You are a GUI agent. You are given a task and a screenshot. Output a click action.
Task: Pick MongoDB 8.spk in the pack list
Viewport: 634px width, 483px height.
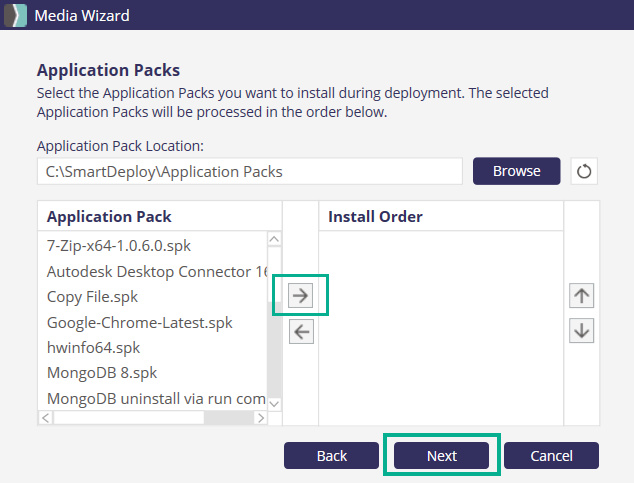(103, 374)
